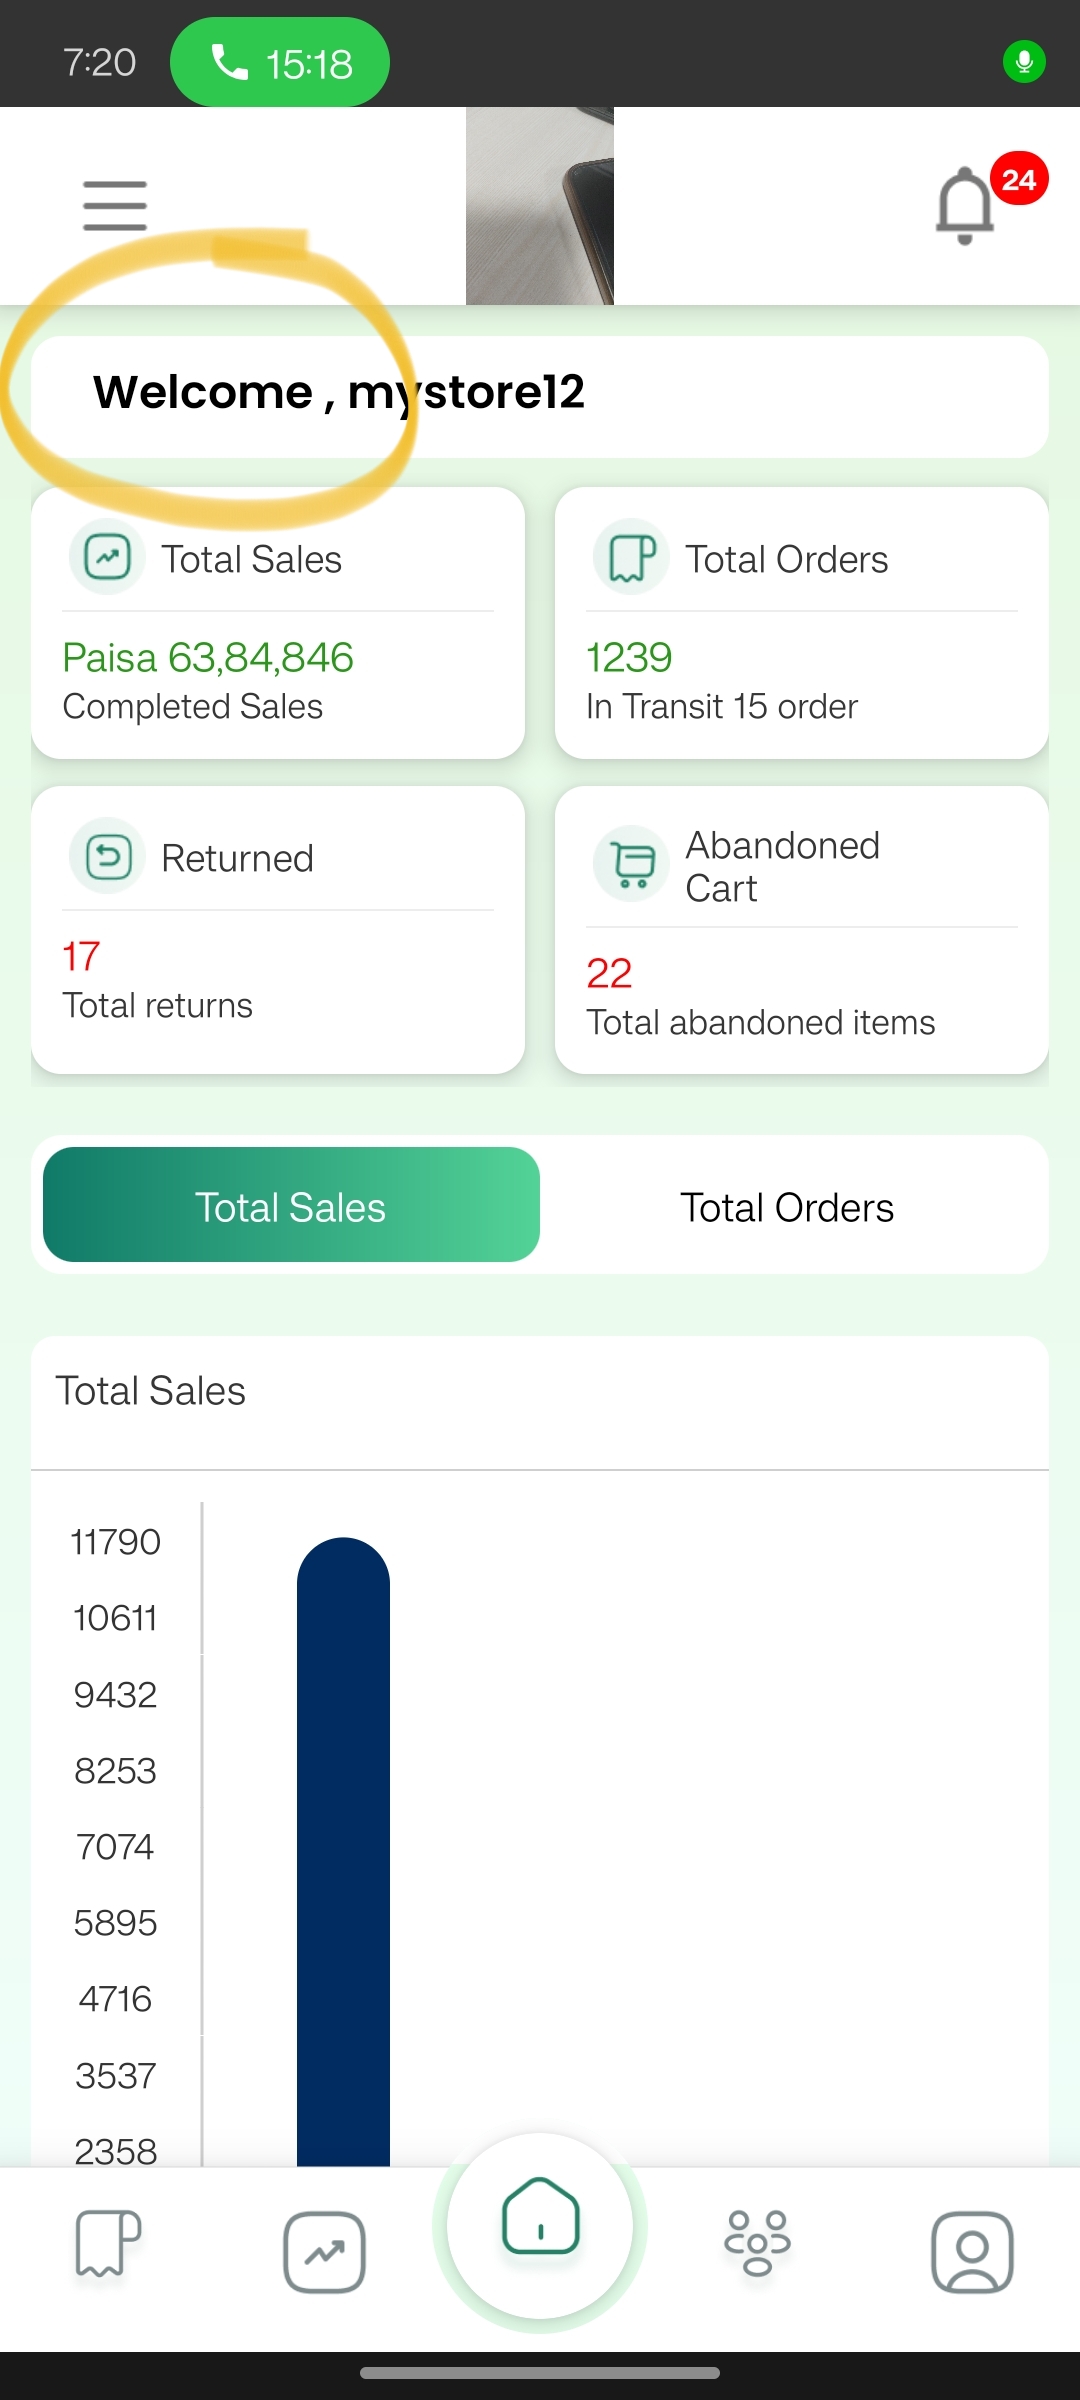
Task: Go to Home via bottom navigation
Action: tap(540, 2226)
